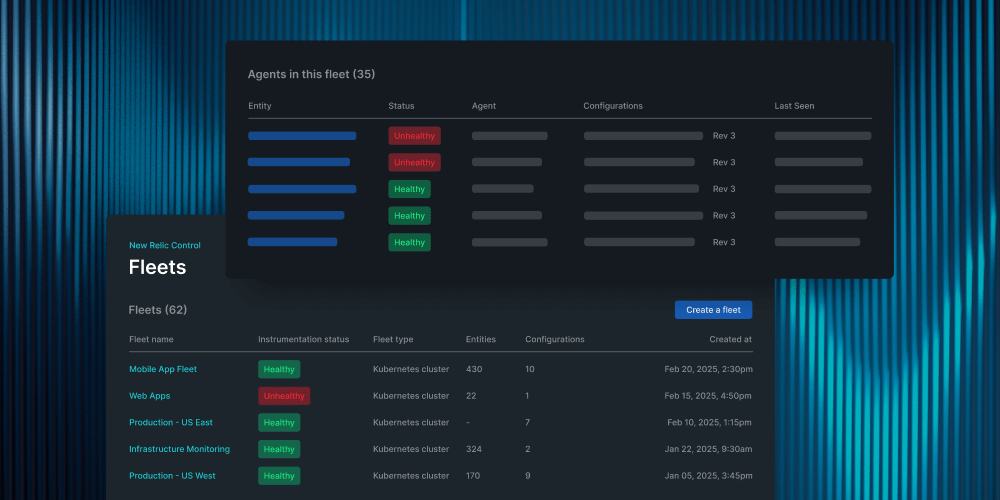Click the Create a fleet button
Screen dimensions: 1000x500
pos(713,310)
